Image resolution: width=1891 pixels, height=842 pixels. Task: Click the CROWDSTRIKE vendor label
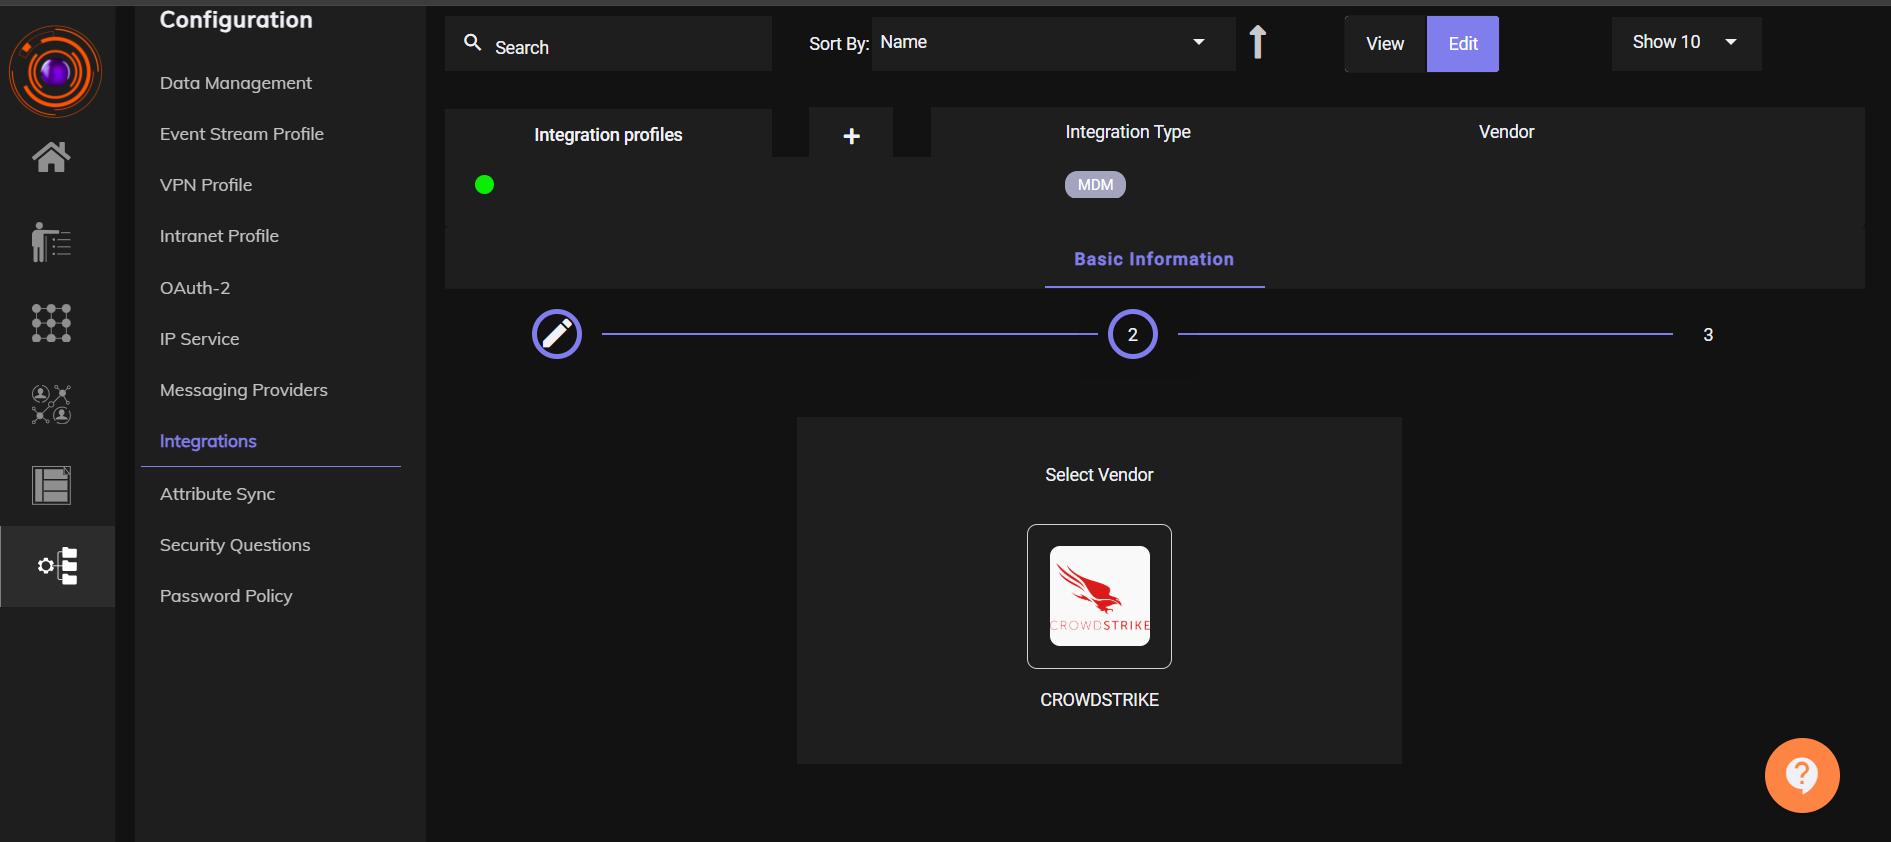[1099, 700]
